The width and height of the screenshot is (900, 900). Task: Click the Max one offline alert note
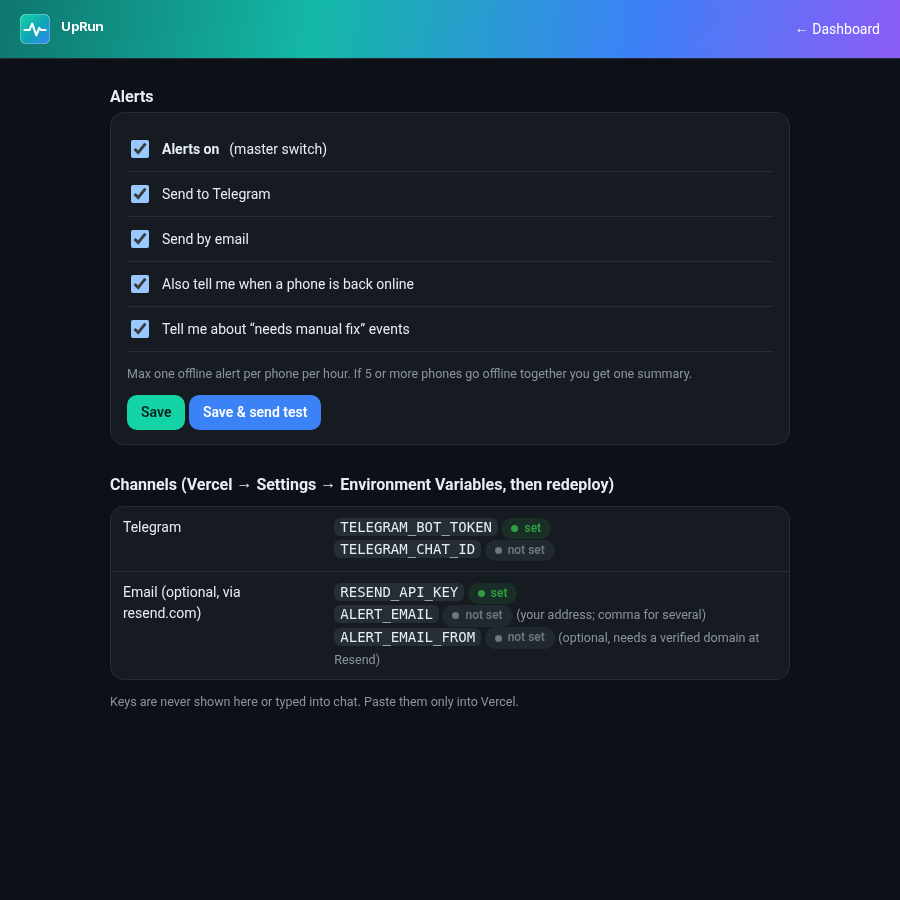pos(409,374)
